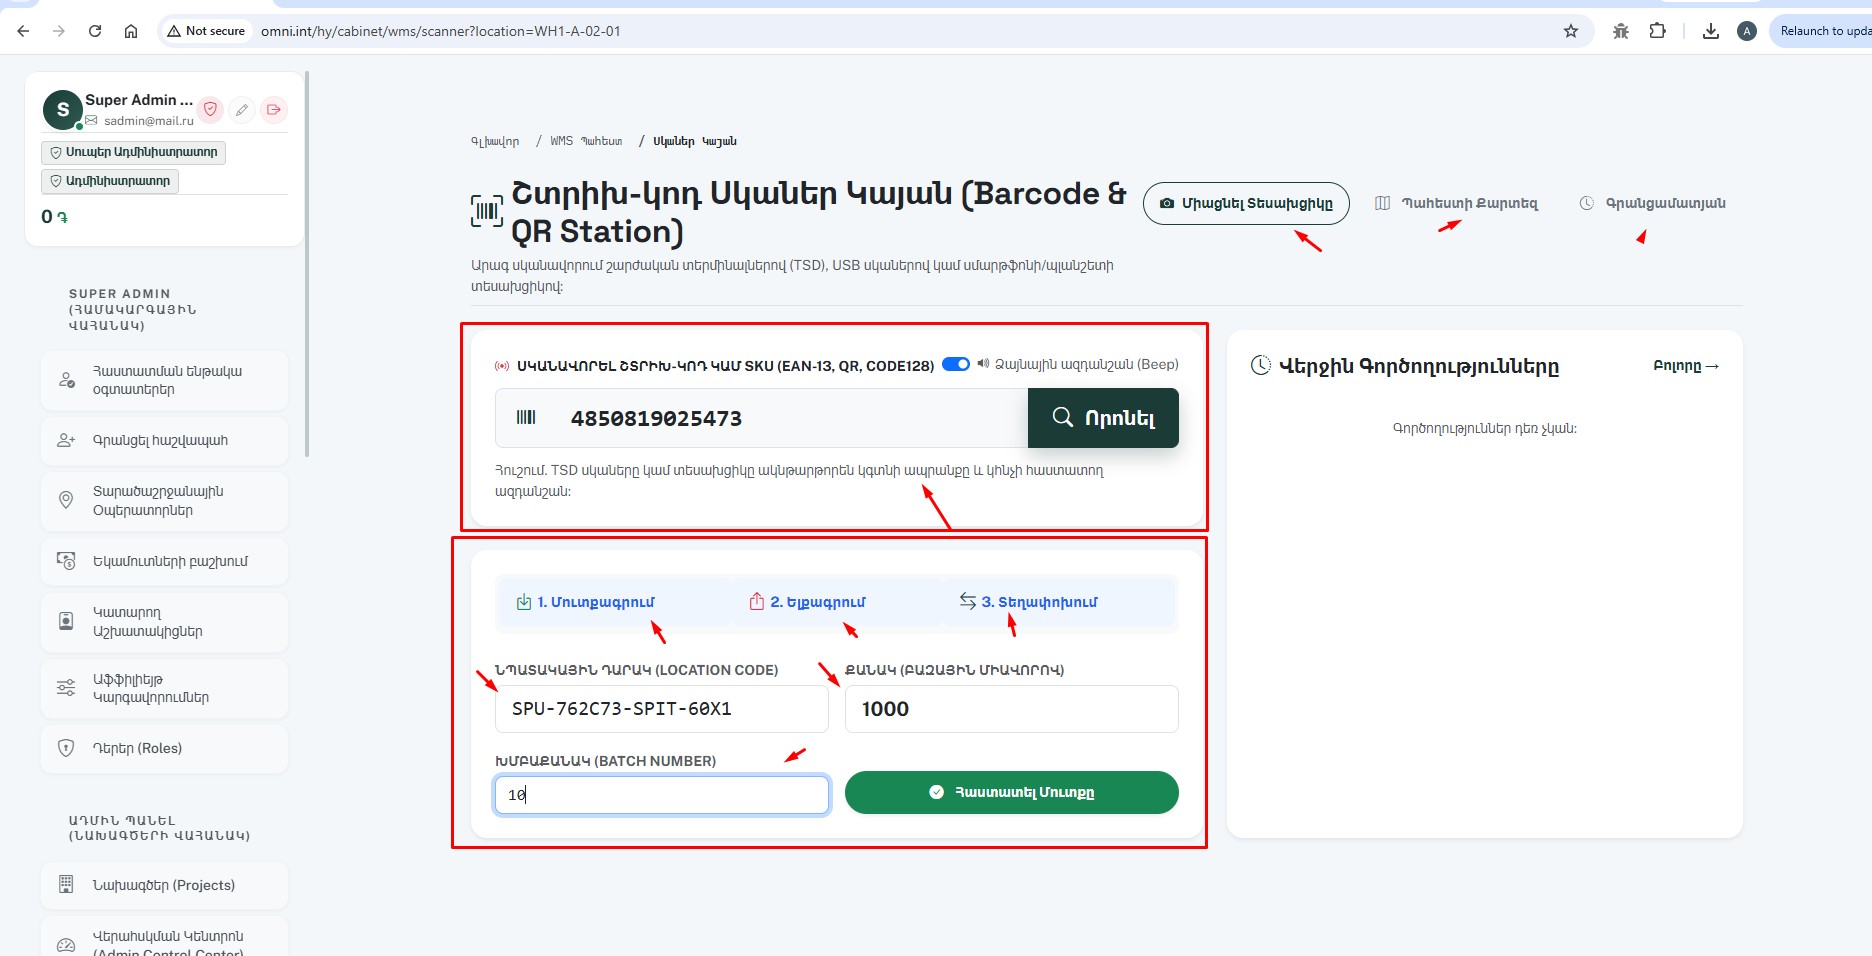The width and height of the screenshot is (1872, 956).
Task: Go to the WMS Պահեստ breadcrumb
Action: (x=586, y=141)
